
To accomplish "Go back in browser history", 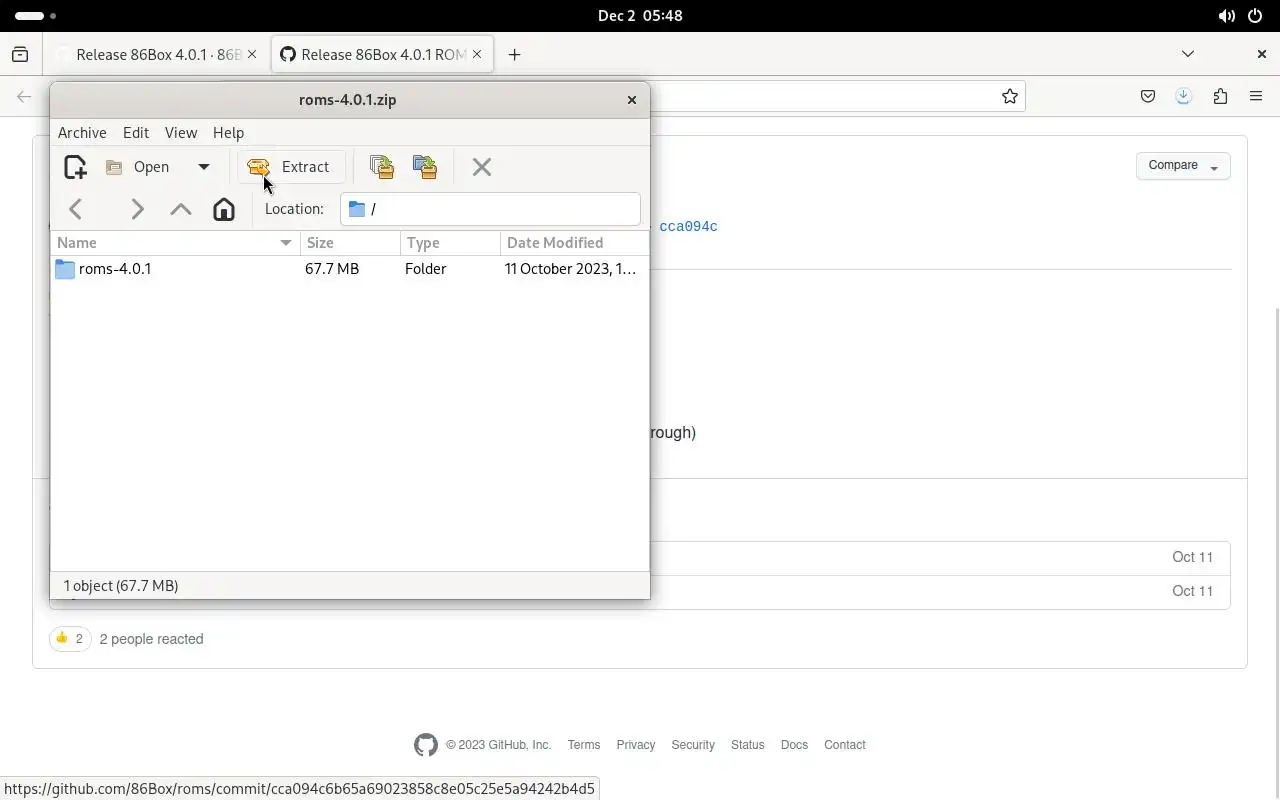I will (24, 96).
